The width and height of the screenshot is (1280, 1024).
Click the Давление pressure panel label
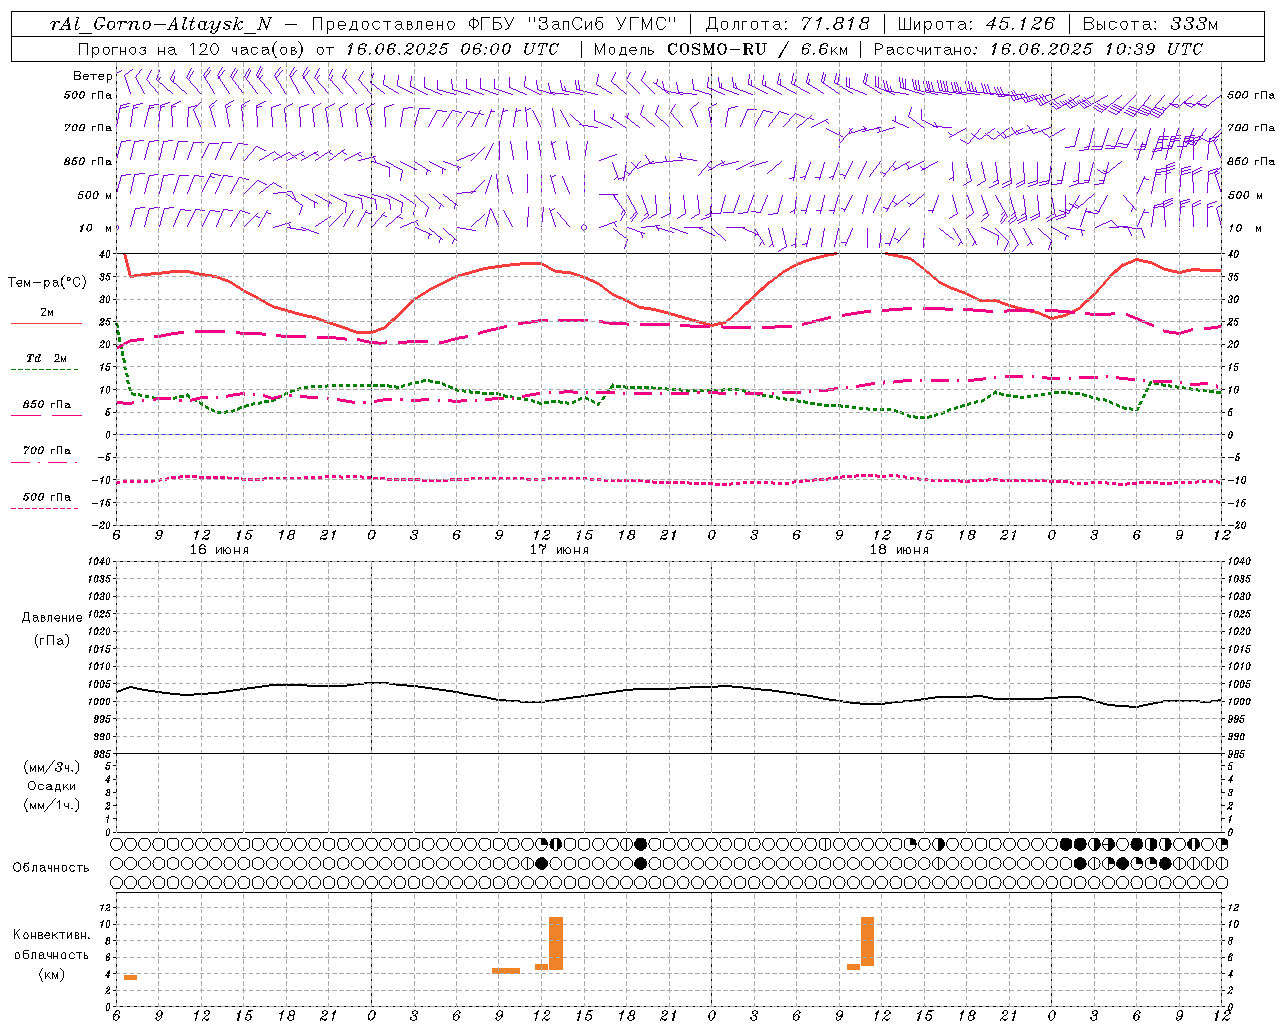(x=52, y=618)
